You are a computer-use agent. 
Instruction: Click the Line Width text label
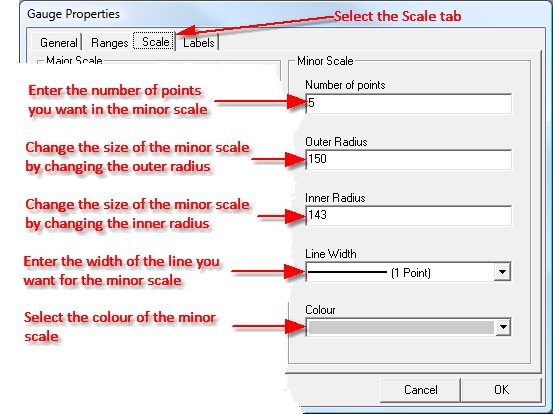click(330, 254)
